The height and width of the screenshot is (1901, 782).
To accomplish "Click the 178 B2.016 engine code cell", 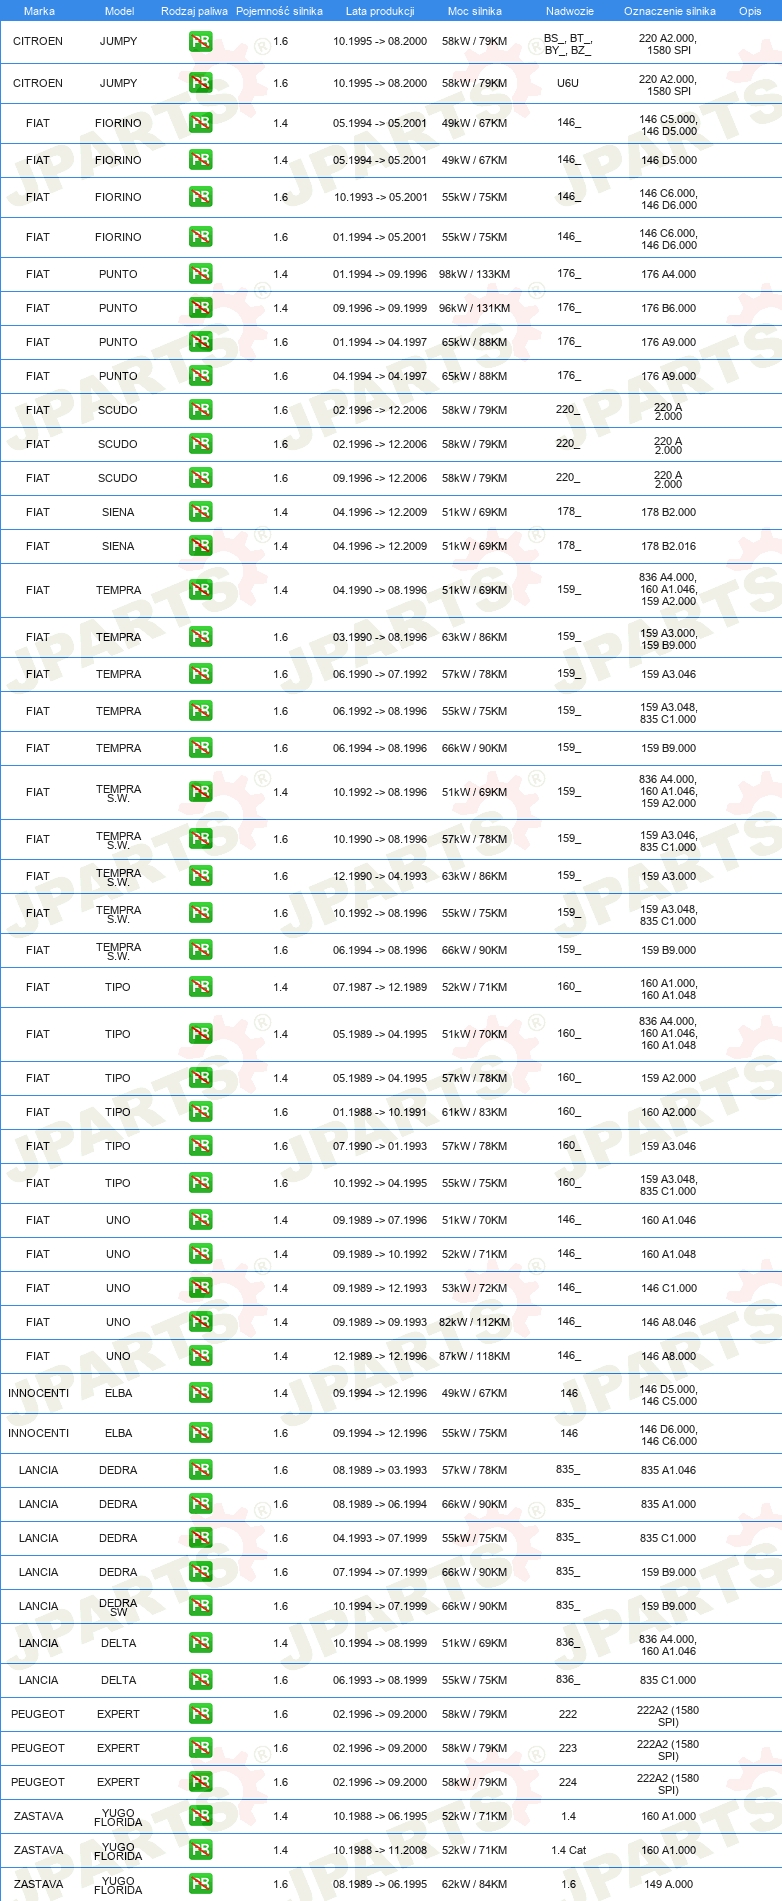I will coord(669,546).
